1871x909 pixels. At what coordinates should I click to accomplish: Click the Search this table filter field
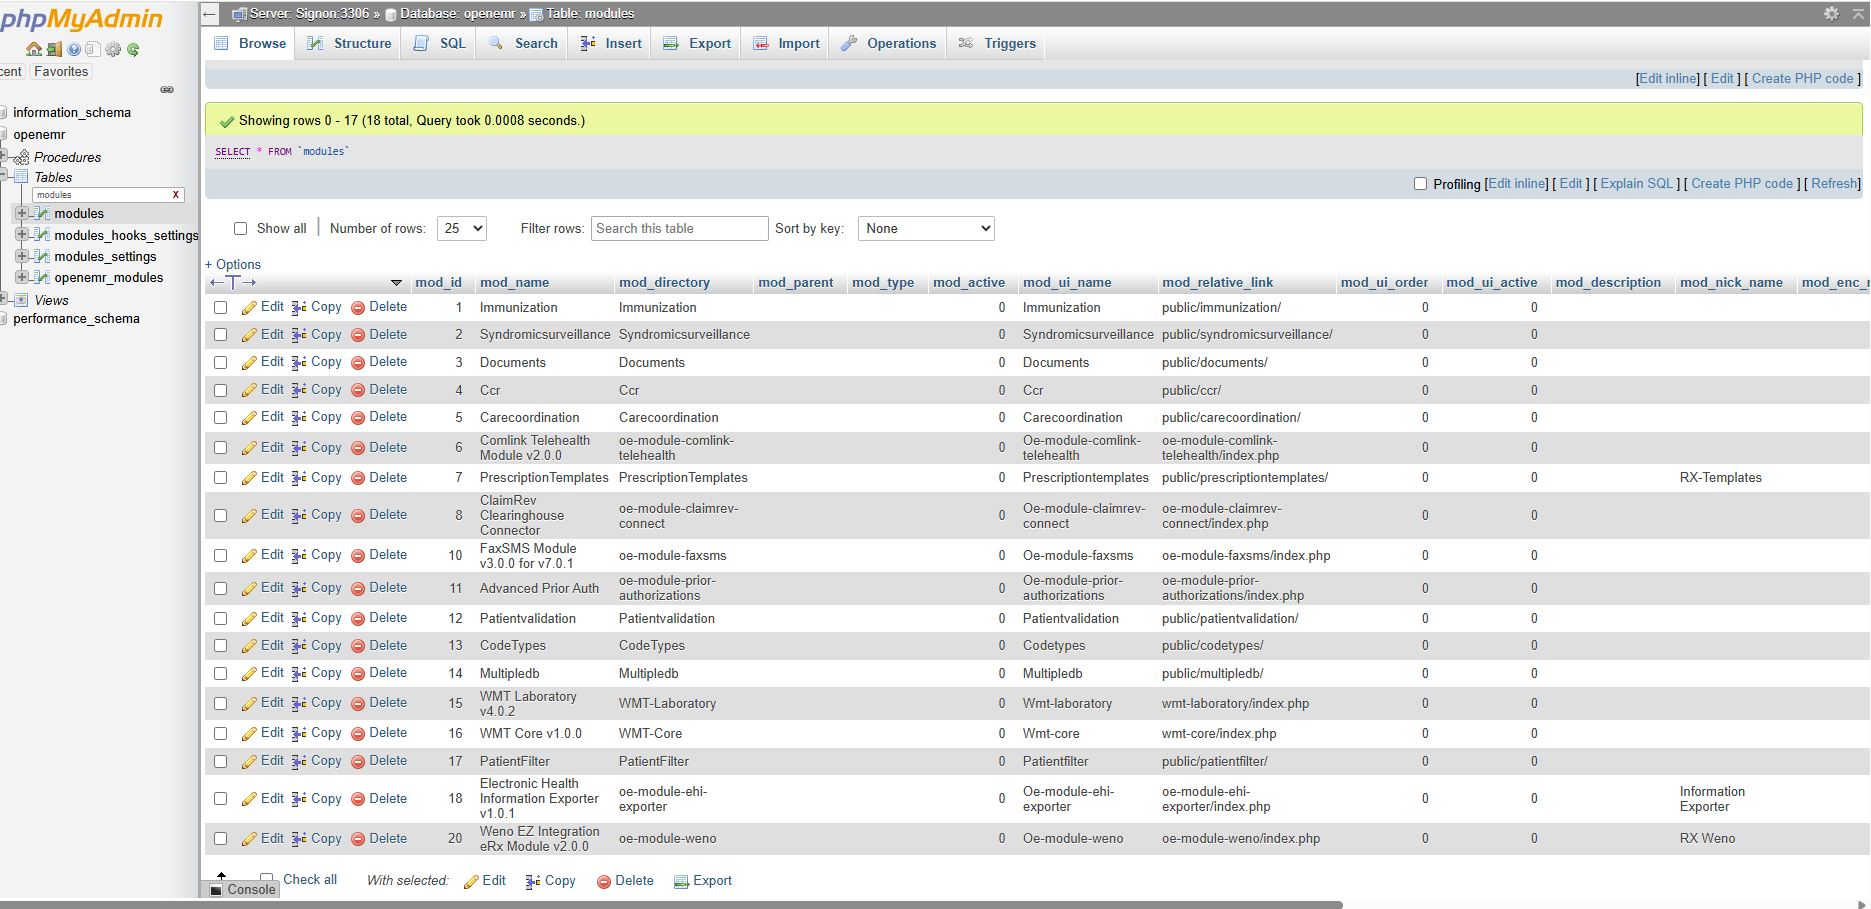pos(679,228)
